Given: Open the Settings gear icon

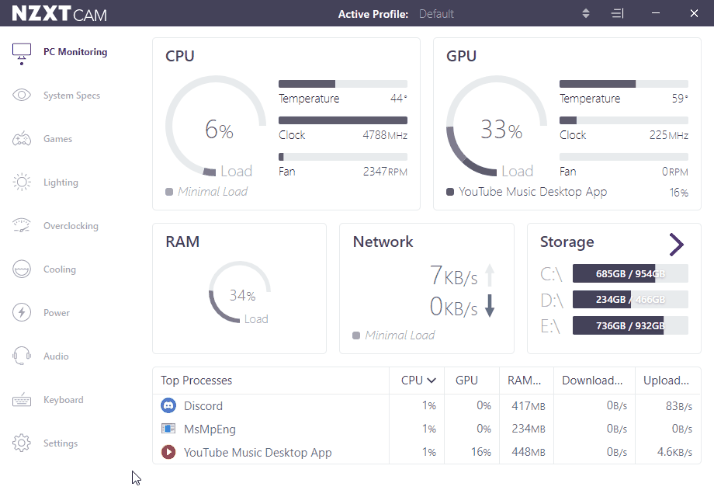Looking at the screenshot, I should click(21, 443).
